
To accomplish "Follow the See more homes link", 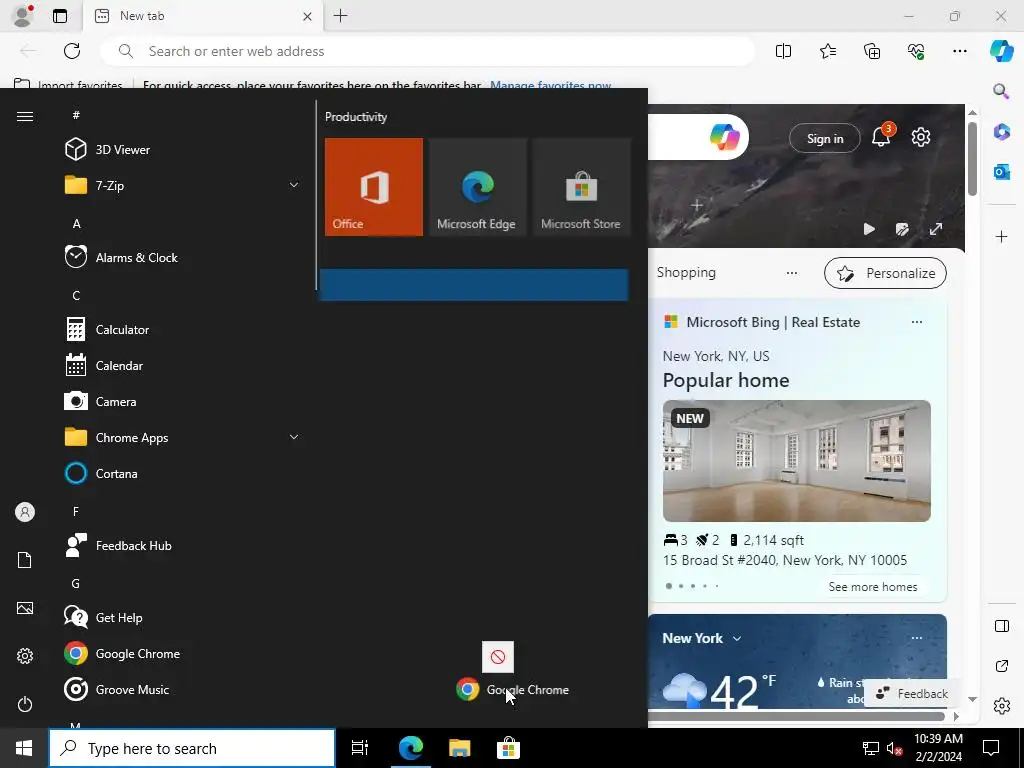I will (872, 586).
